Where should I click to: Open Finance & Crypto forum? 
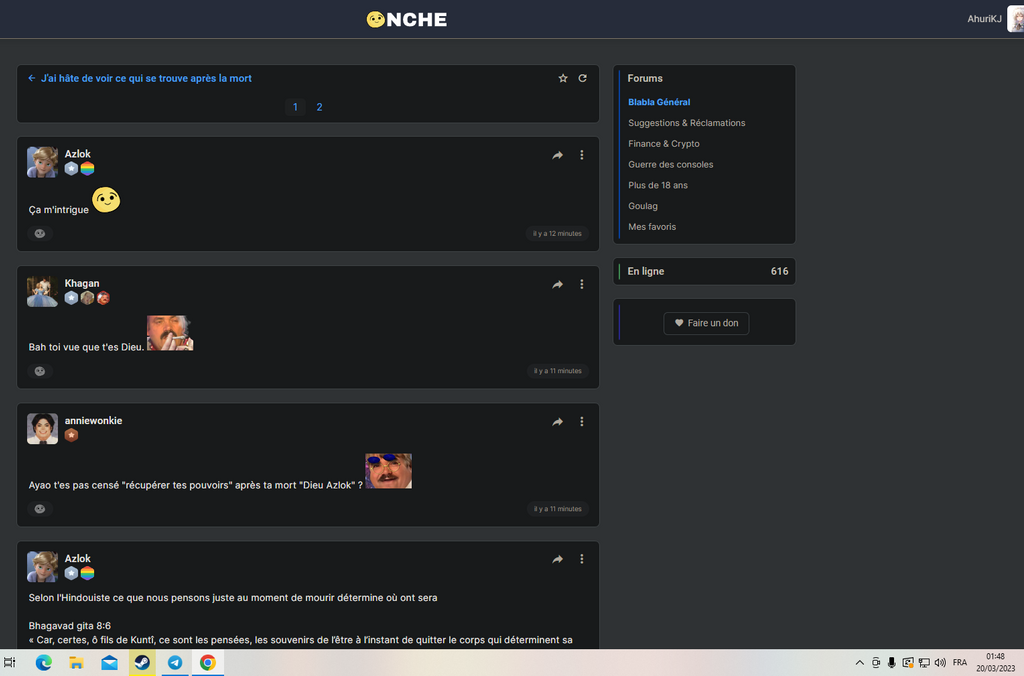[x=663, y=144]
